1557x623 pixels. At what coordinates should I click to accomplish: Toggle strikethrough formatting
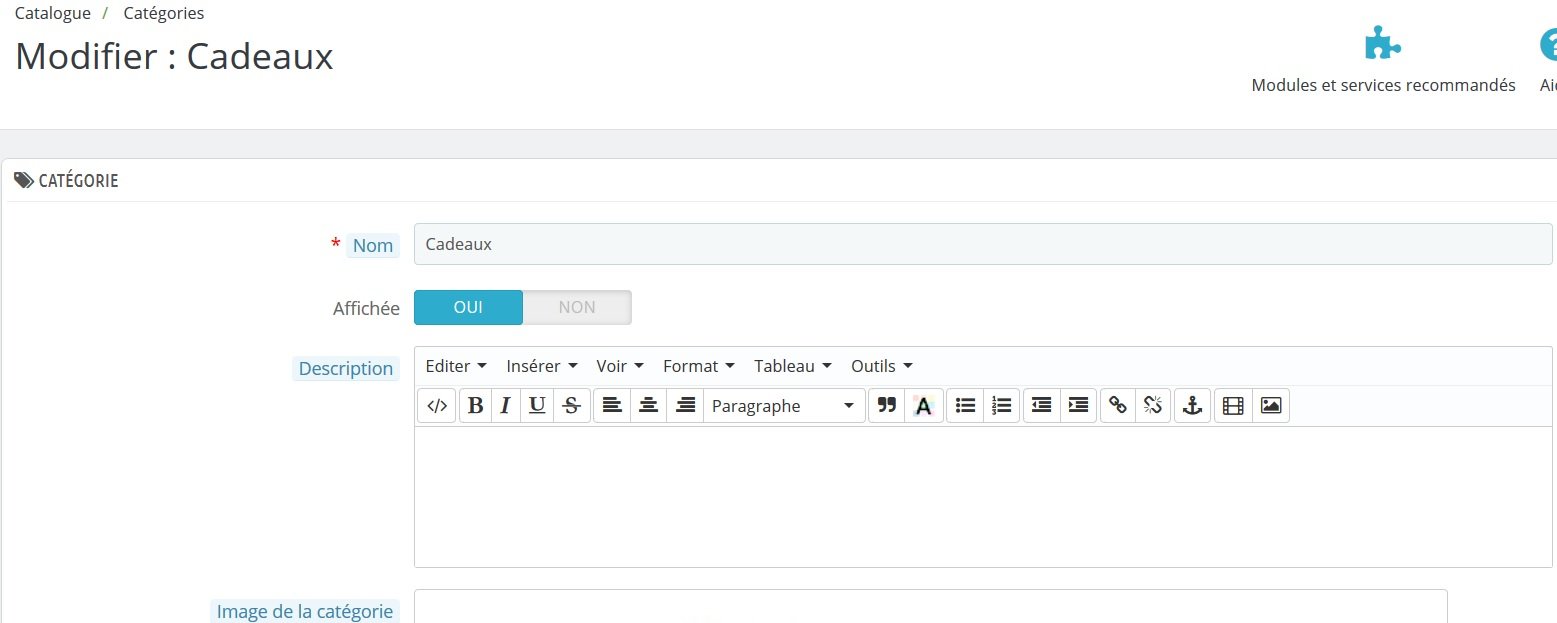click(571, 405)
